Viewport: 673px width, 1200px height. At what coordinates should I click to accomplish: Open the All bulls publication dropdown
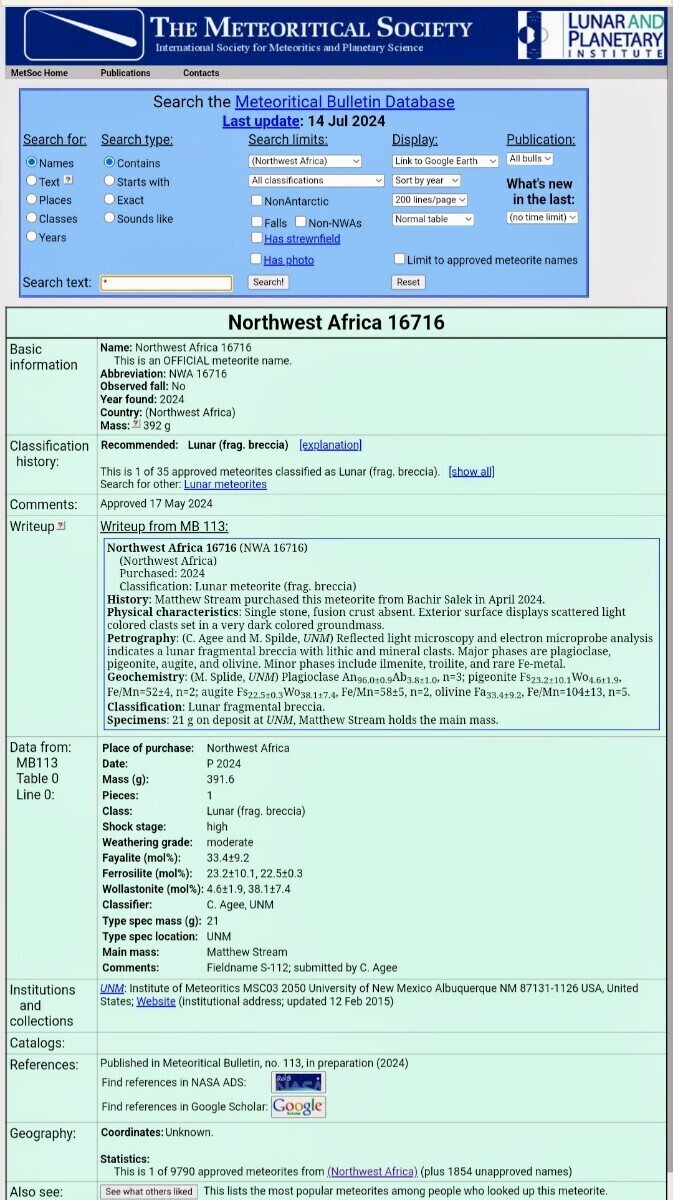coord(530,159)
